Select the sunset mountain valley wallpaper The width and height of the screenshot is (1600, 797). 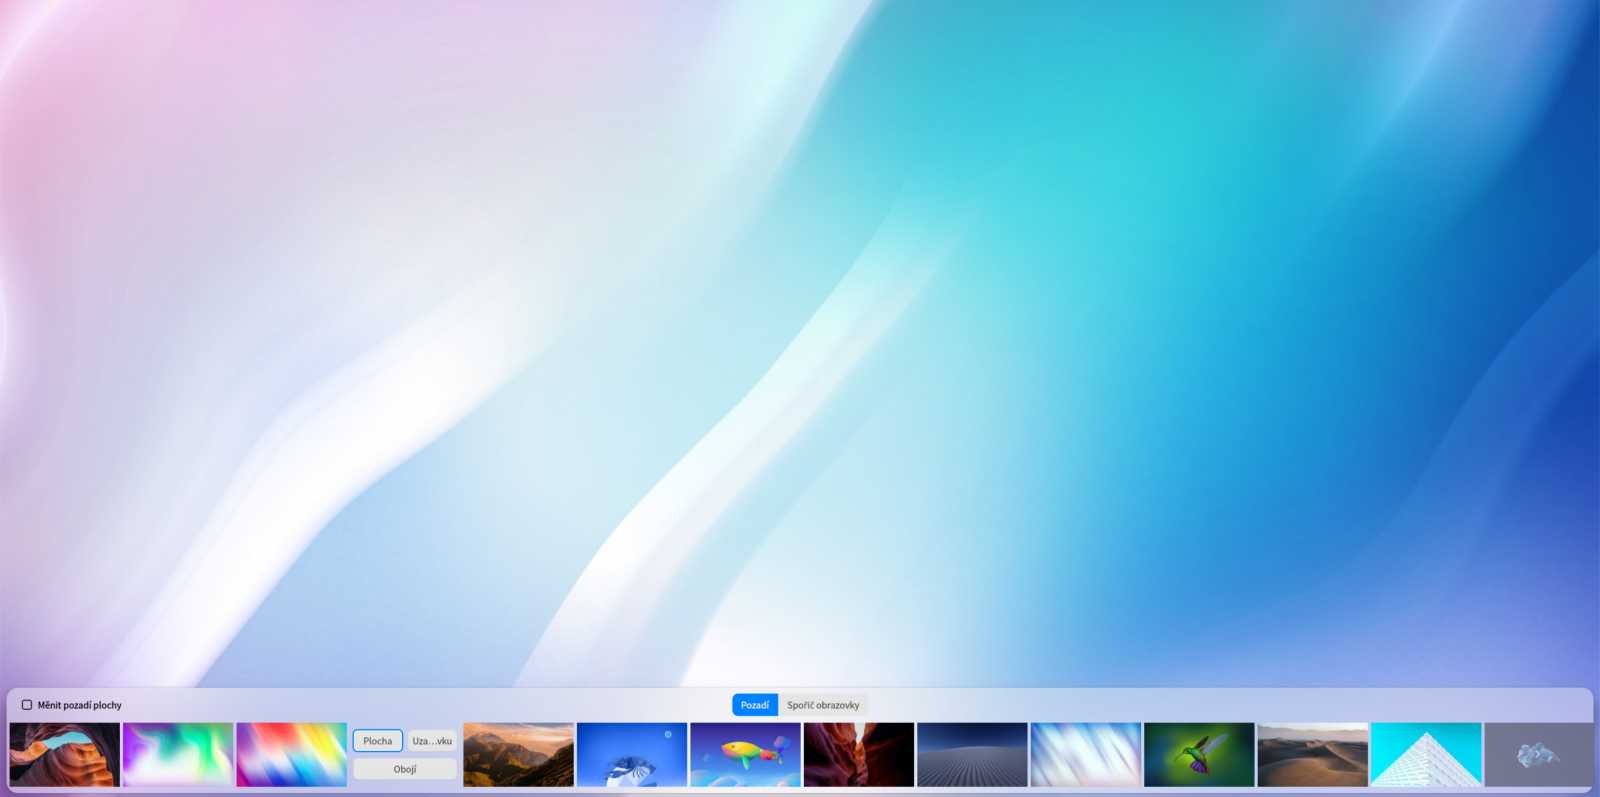coord(519,755)
